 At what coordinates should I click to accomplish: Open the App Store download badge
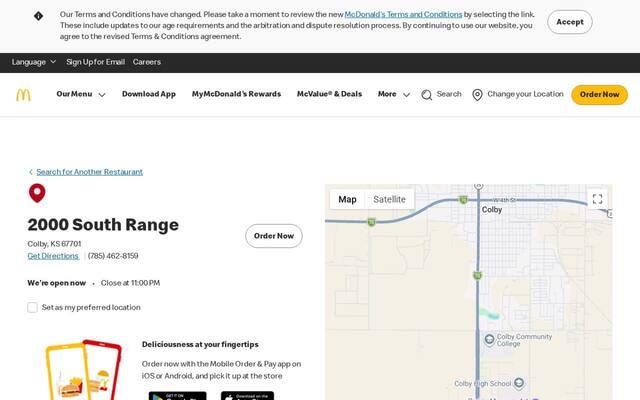tap(247, 396)
